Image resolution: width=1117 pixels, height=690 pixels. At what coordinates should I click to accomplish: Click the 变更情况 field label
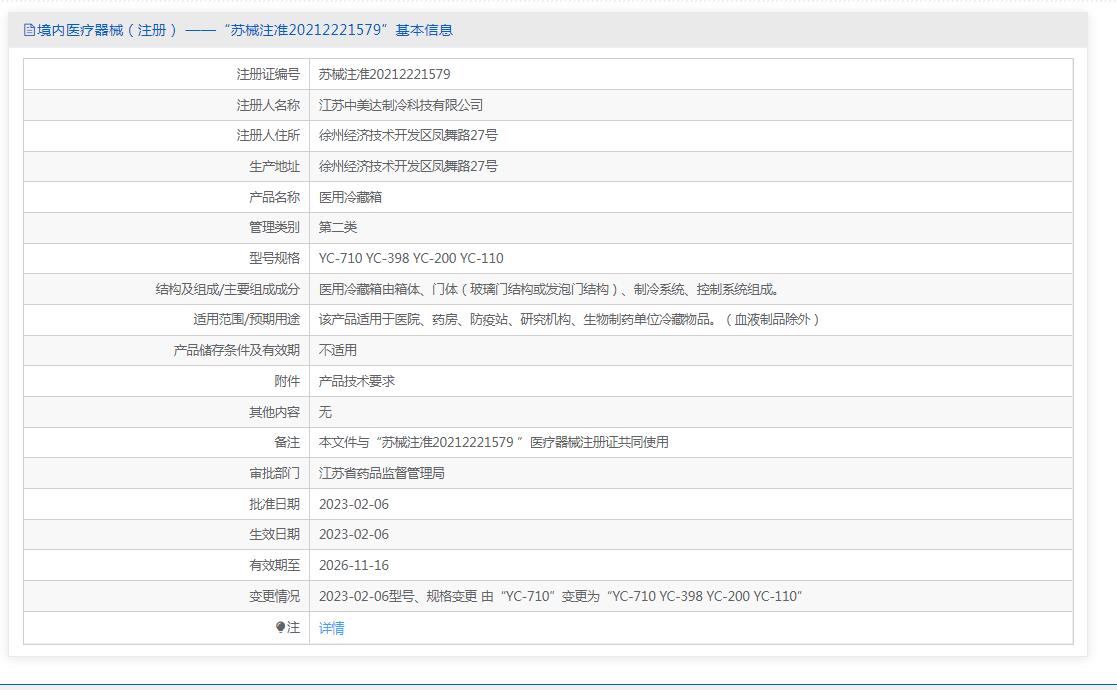tap(274, 596)
